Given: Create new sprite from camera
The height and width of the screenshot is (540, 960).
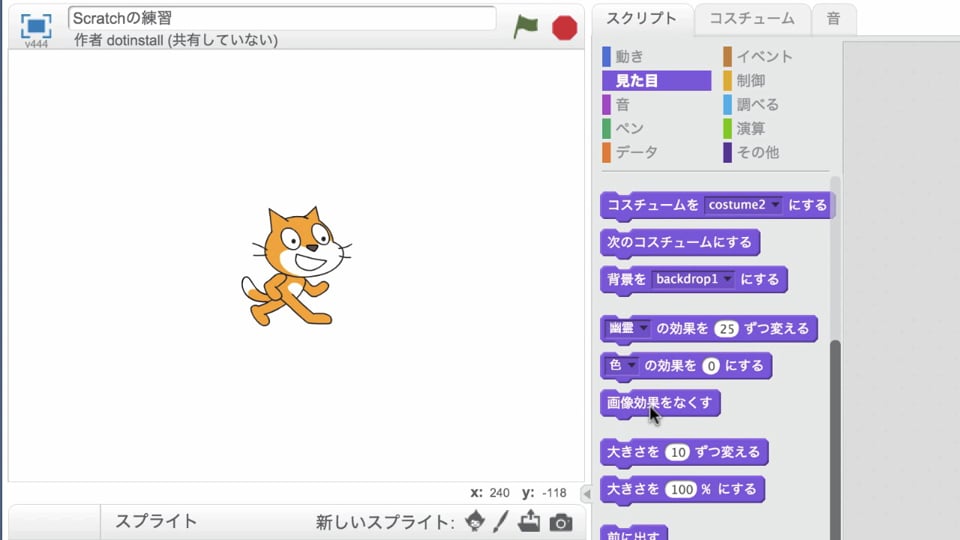Looking at the screenshot, I should pyautogui.click(x=561, y=522).
